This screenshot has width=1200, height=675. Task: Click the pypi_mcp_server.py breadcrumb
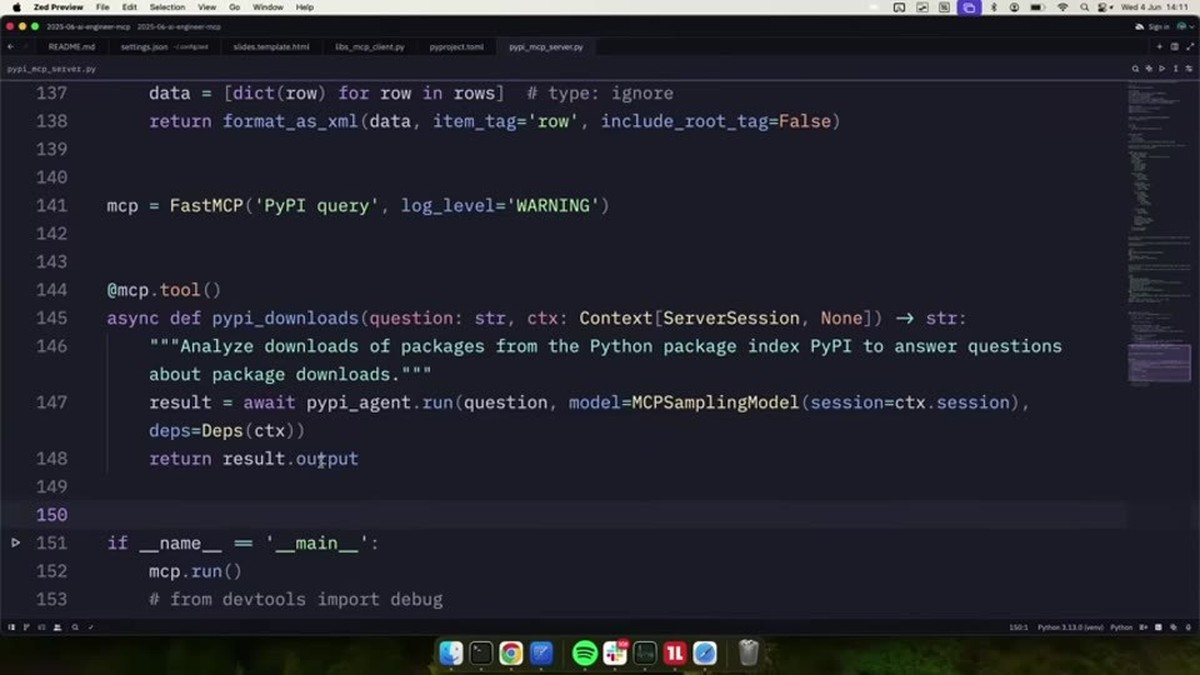coord(52,69)
